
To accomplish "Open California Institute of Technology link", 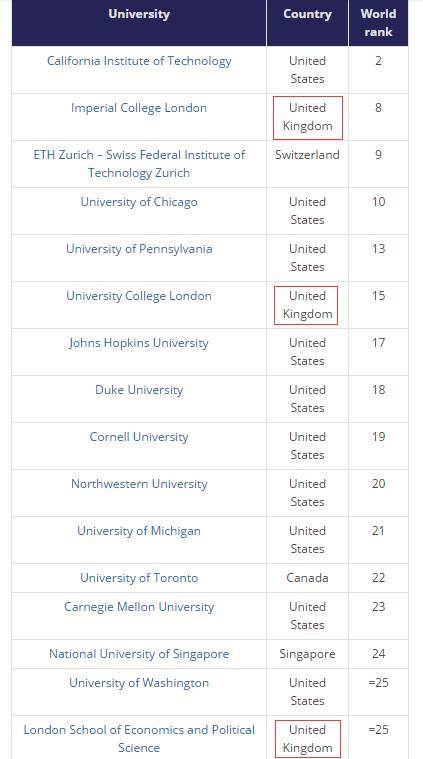I will (x=139, y=61).
